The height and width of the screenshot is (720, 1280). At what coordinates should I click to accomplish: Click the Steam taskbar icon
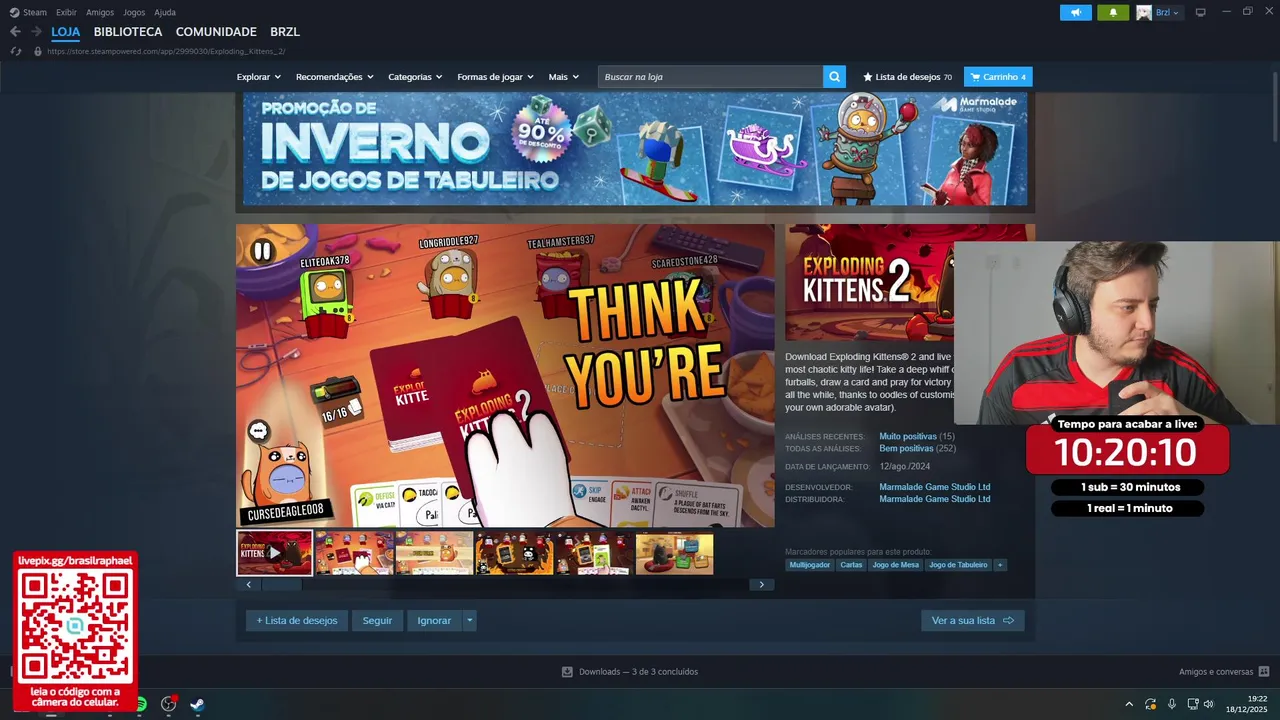pyautogui.click(x=198, y=705)
